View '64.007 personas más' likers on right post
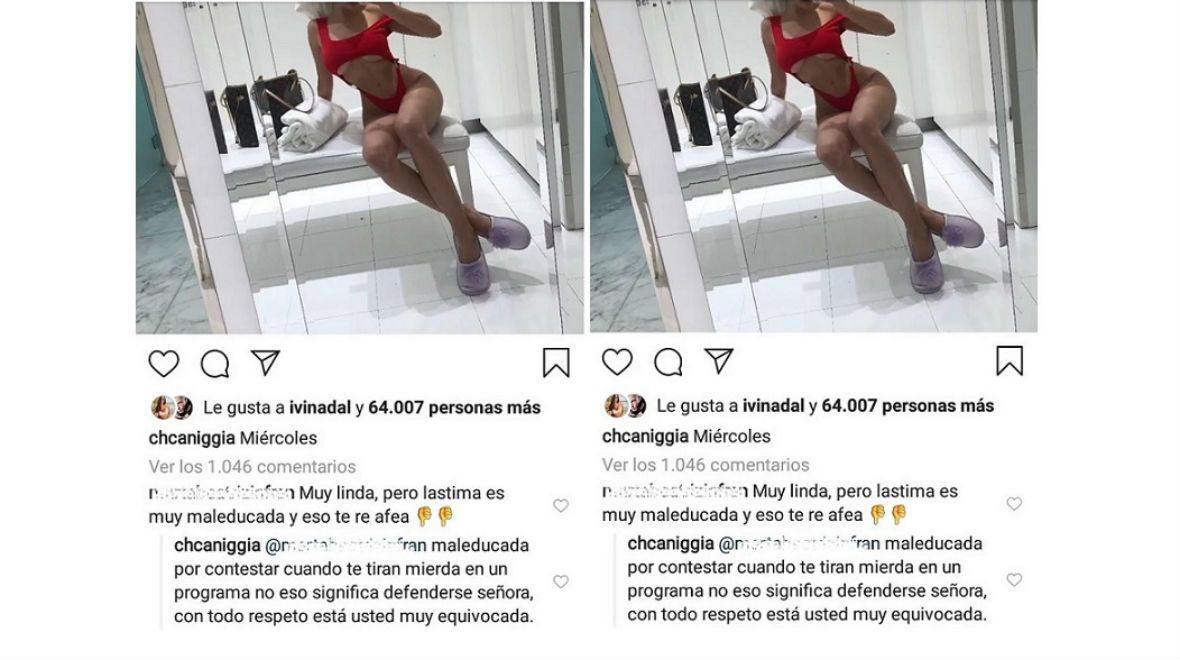Screen dimensions: 1180x660 click(908, 406)
